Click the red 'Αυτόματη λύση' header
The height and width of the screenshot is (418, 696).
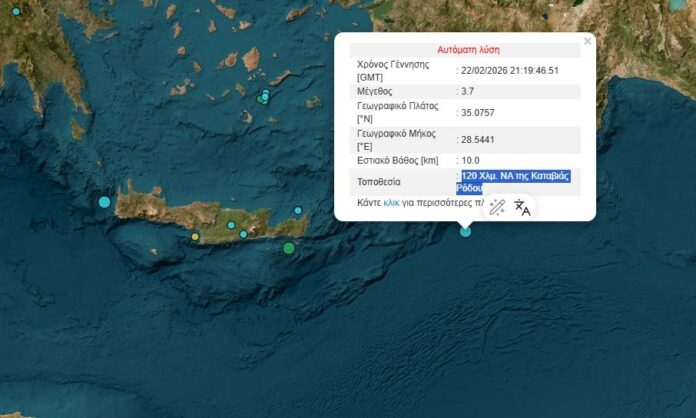coord(468,49)
